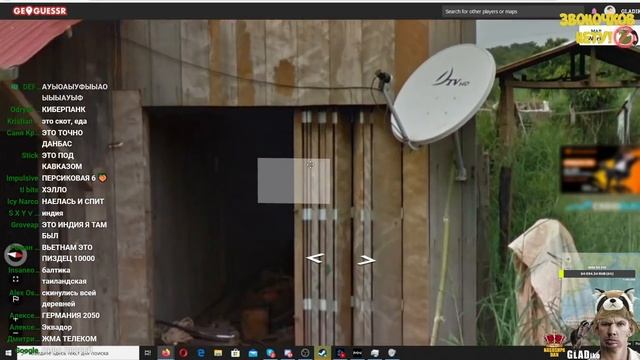Move along street using left arrow
640x360 pixels.
[x=315, y=258]
